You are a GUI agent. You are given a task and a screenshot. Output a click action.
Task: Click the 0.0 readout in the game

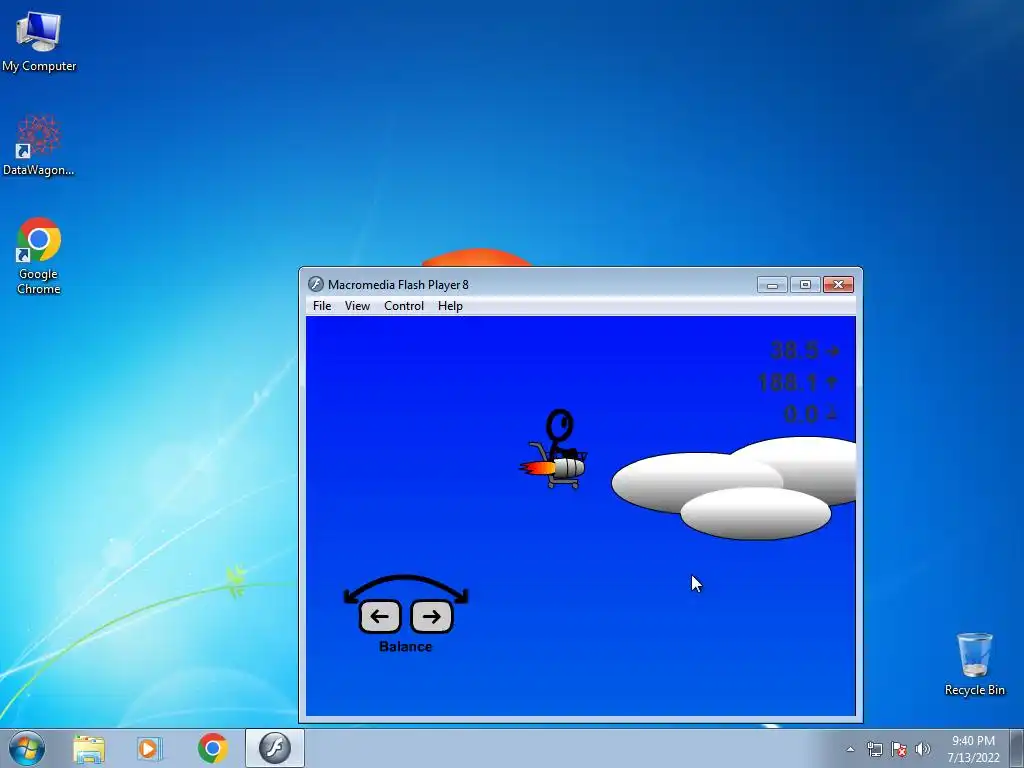click(x=801, y=414)
